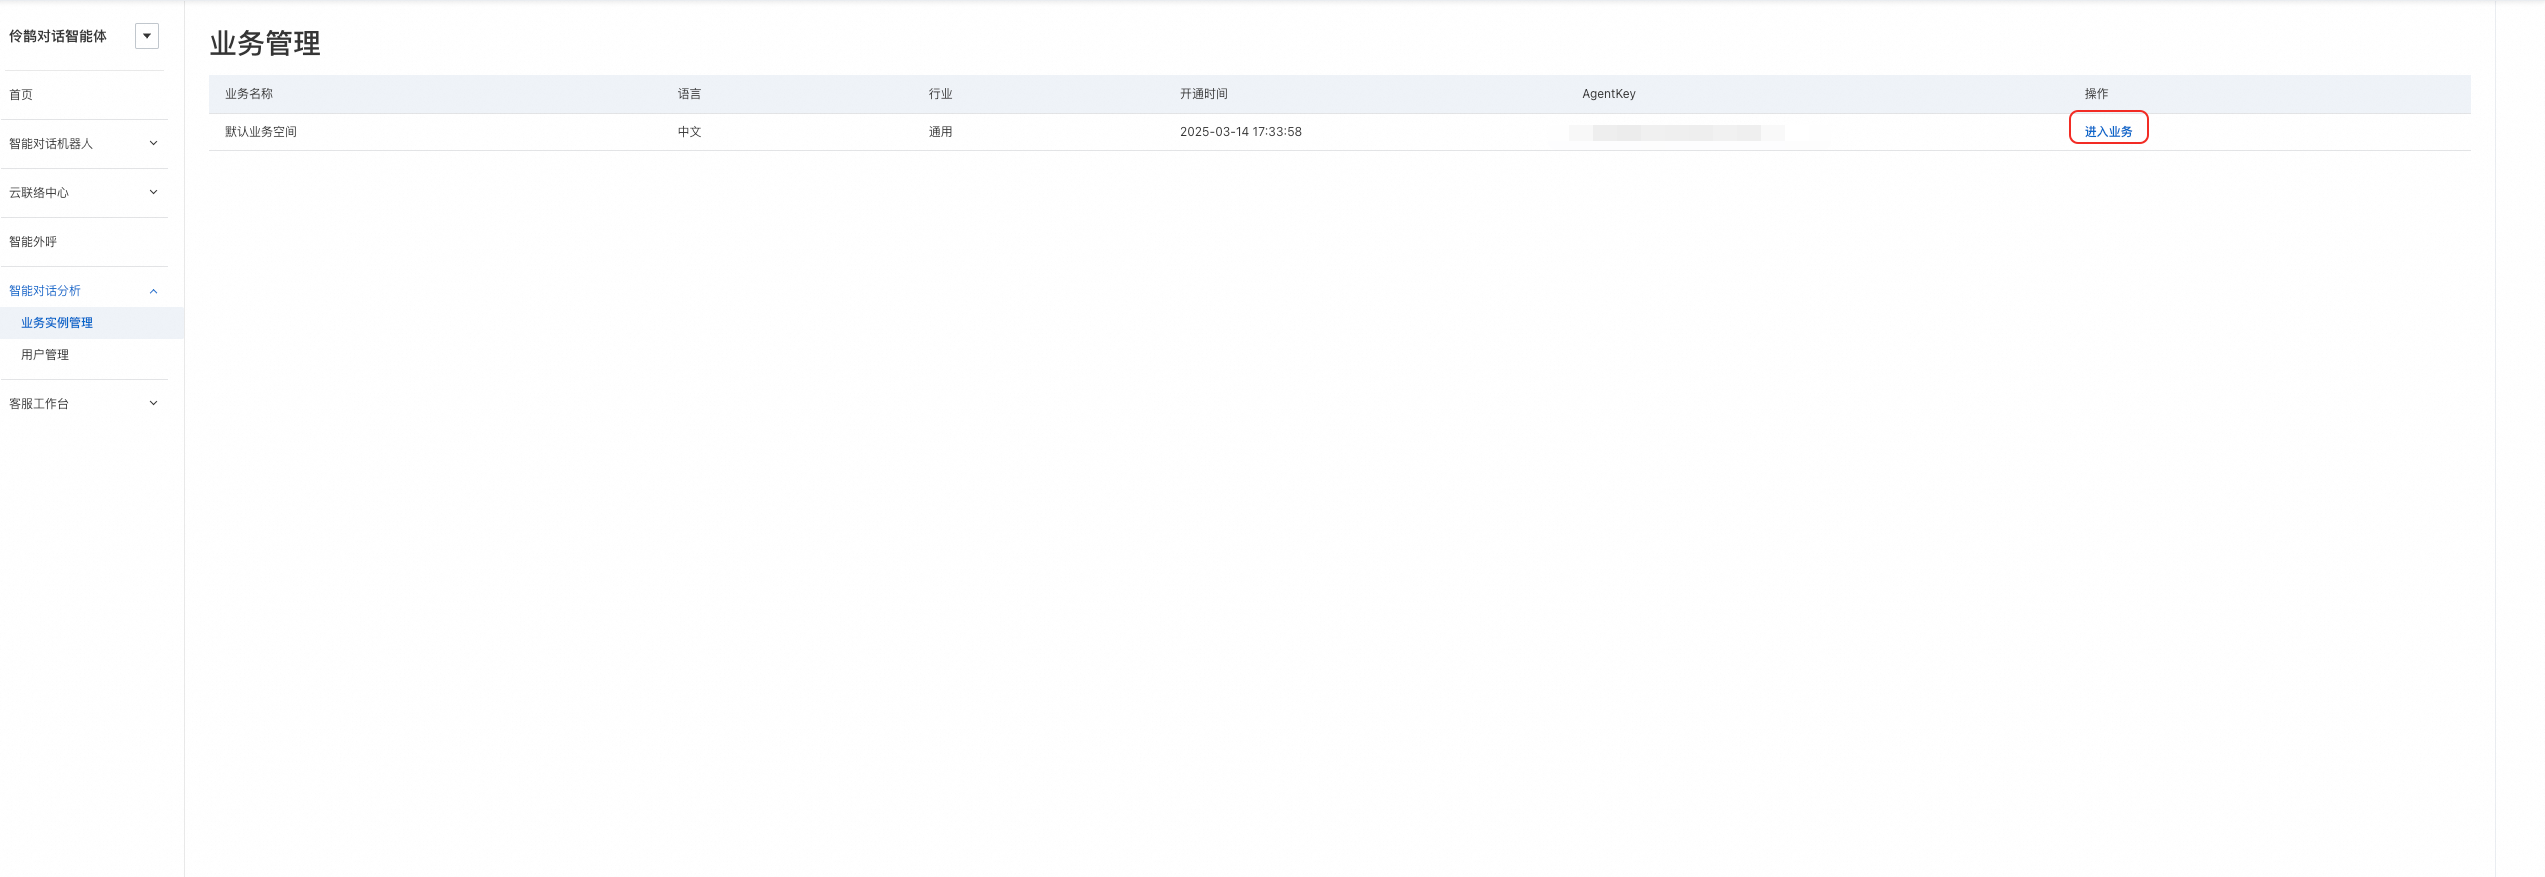Collapse the 智能对话分析 section chevron

point(153,291)
